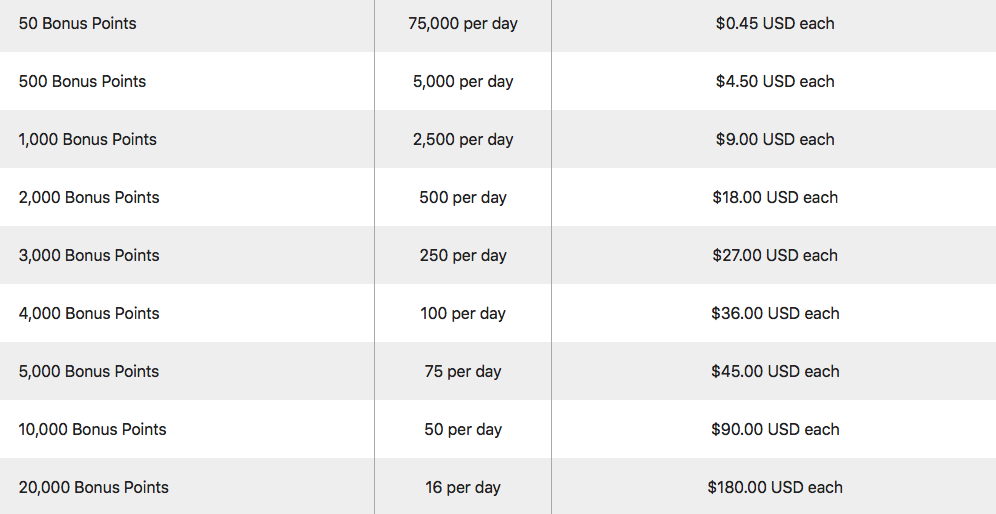Click the $90.00 USD each price
996x514 pixels.
[x=775, y=429]
